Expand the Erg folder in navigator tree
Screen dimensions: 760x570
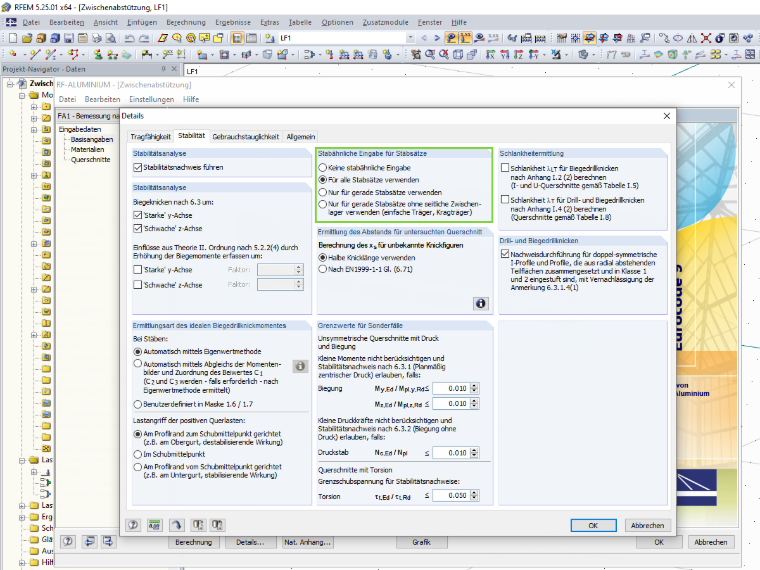coord(22,517)
